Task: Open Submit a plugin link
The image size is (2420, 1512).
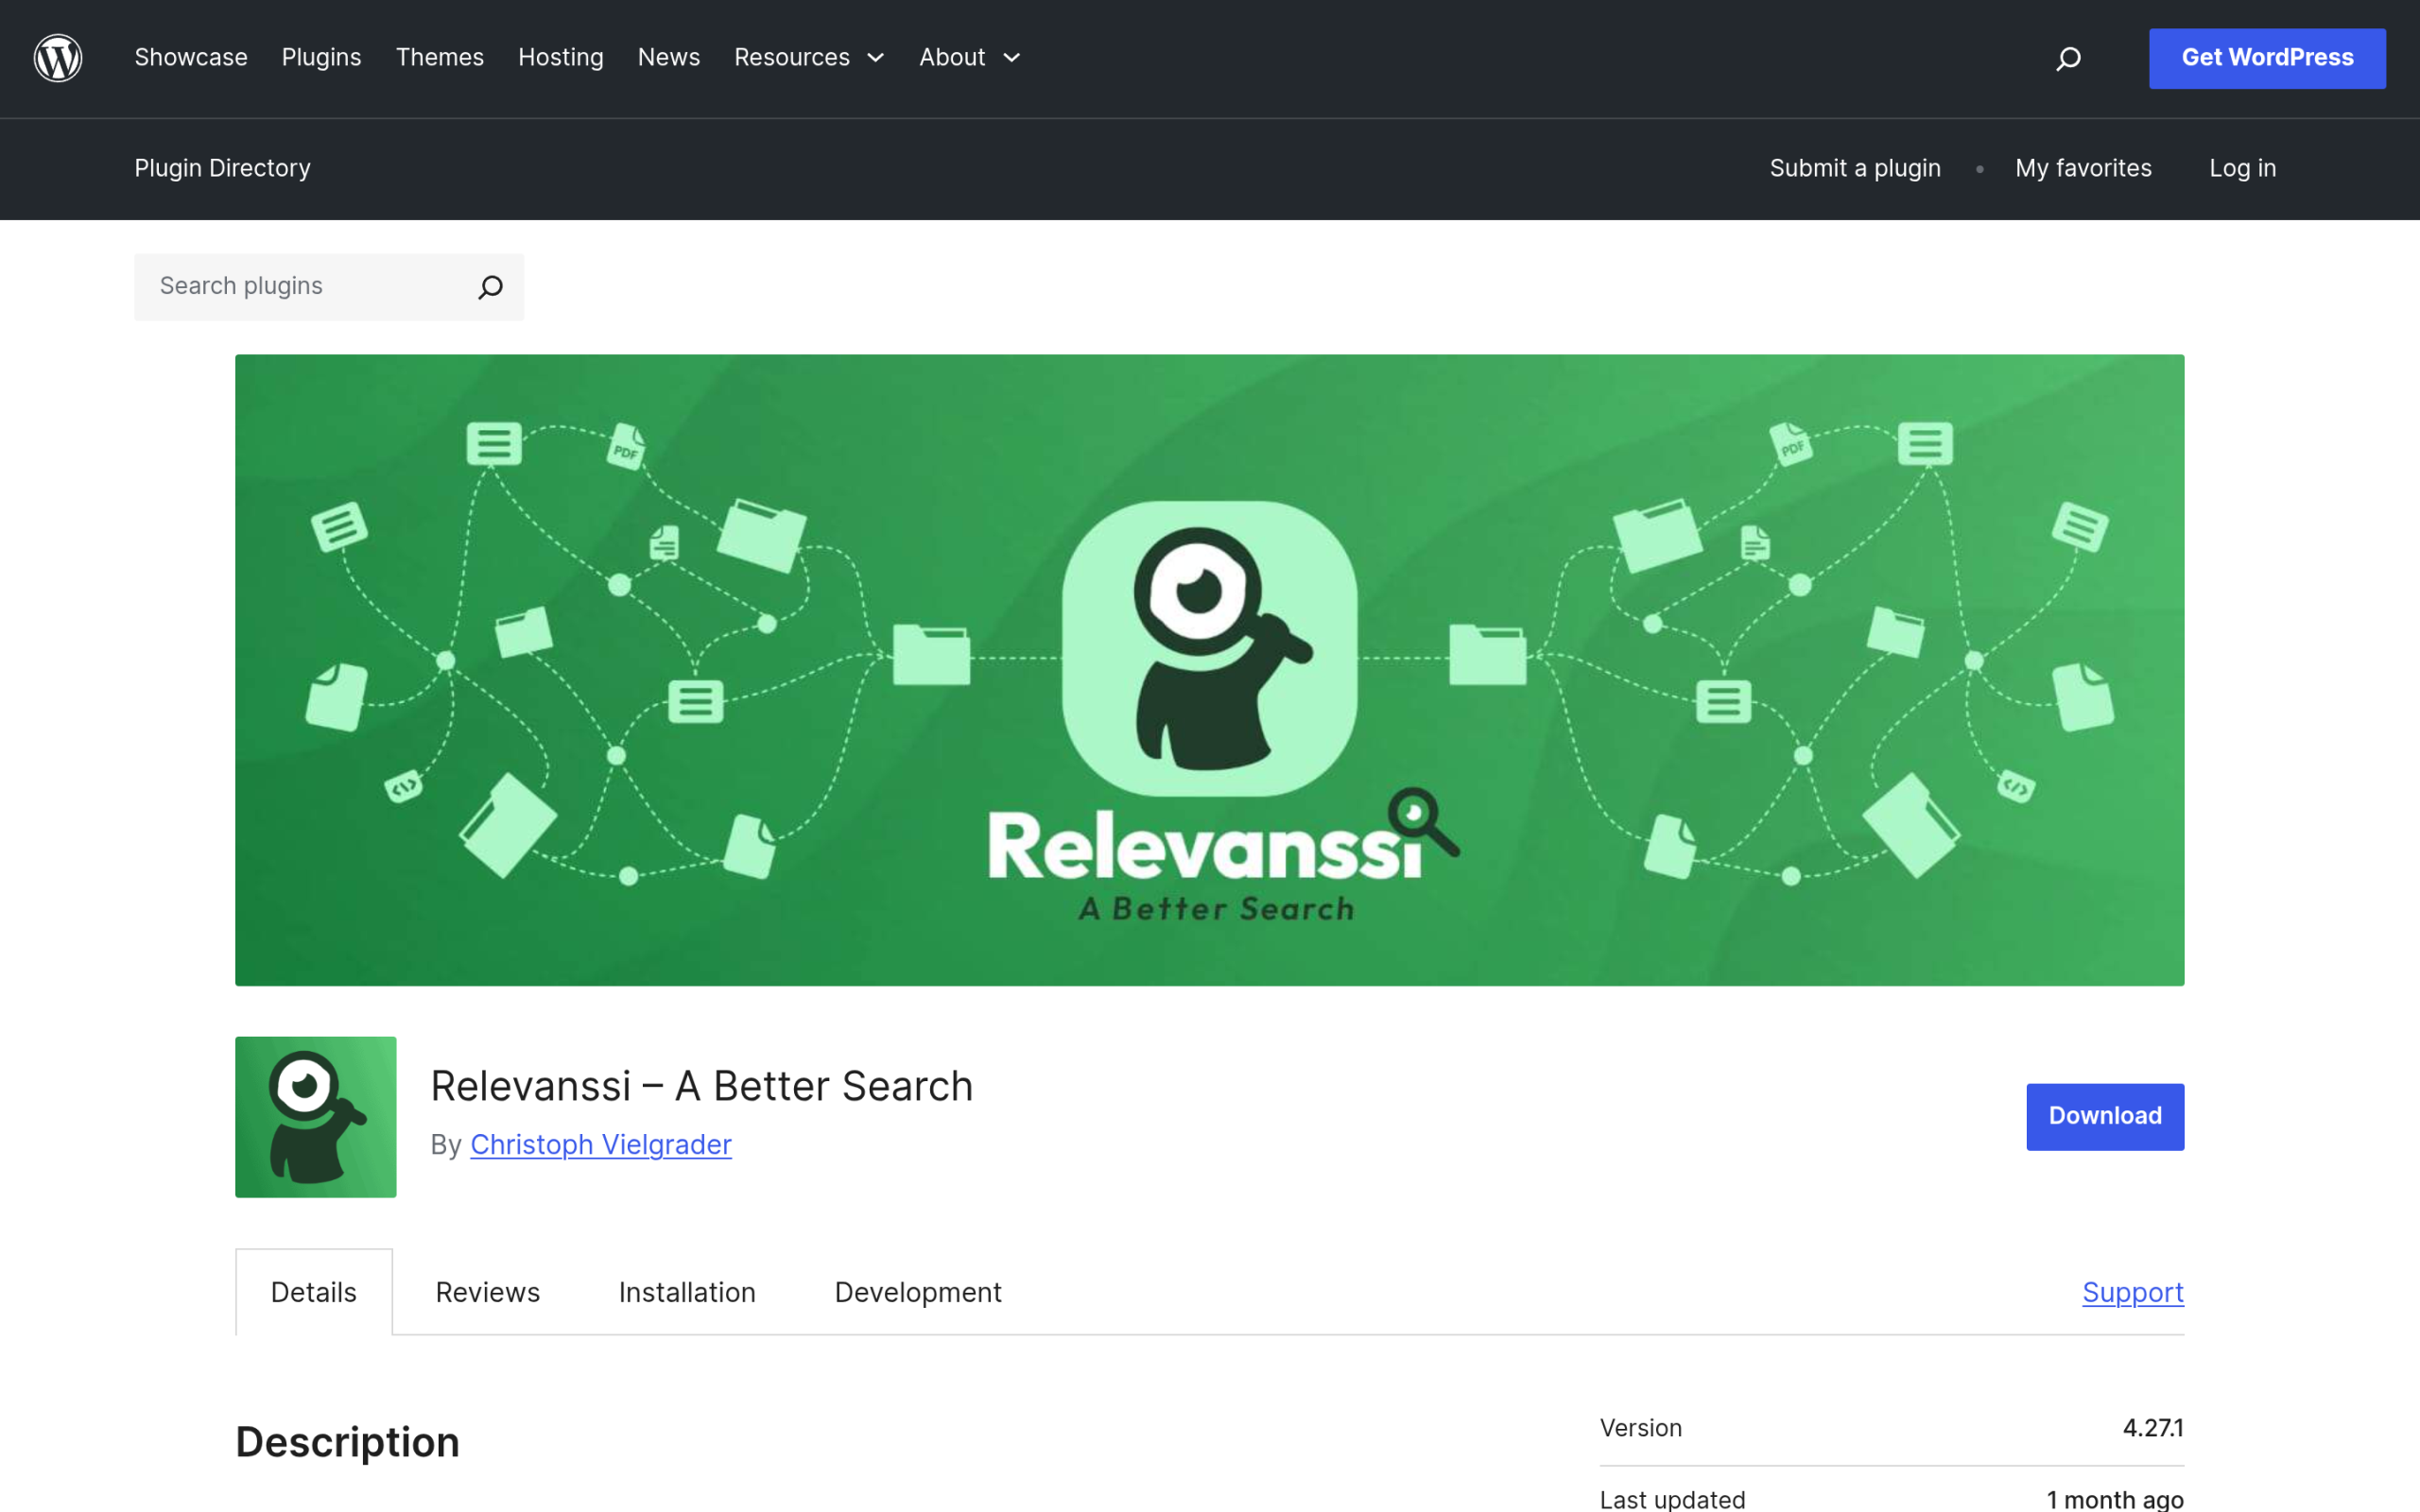Action: pyautogui.click(x=1855, y=168)
